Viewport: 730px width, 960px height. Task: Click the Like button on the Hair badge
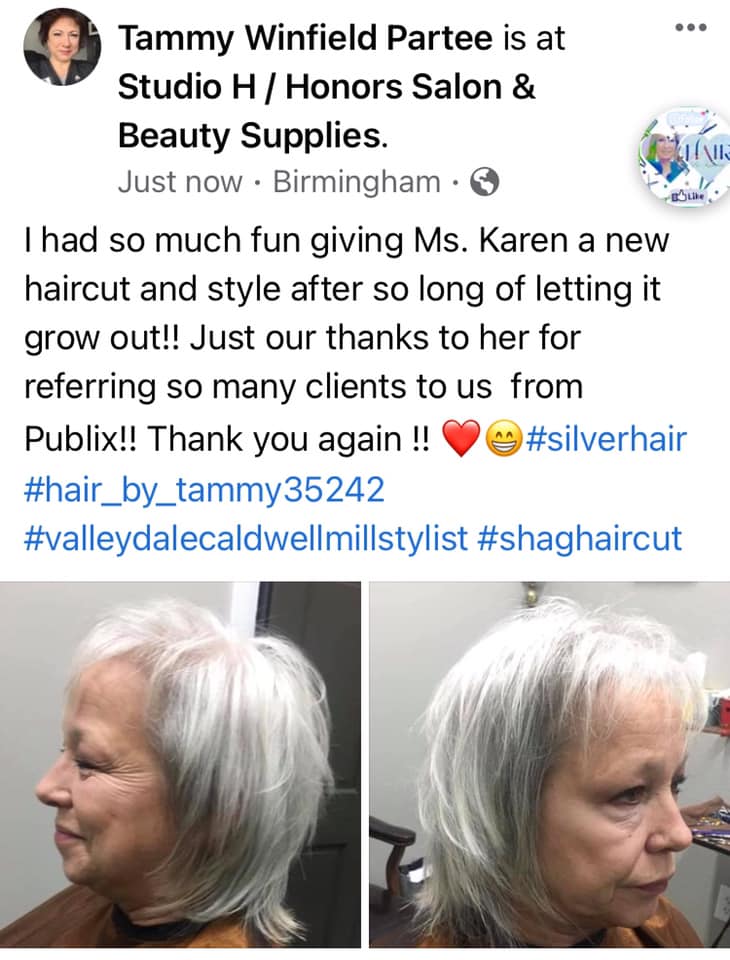click(x=687, y=197)
